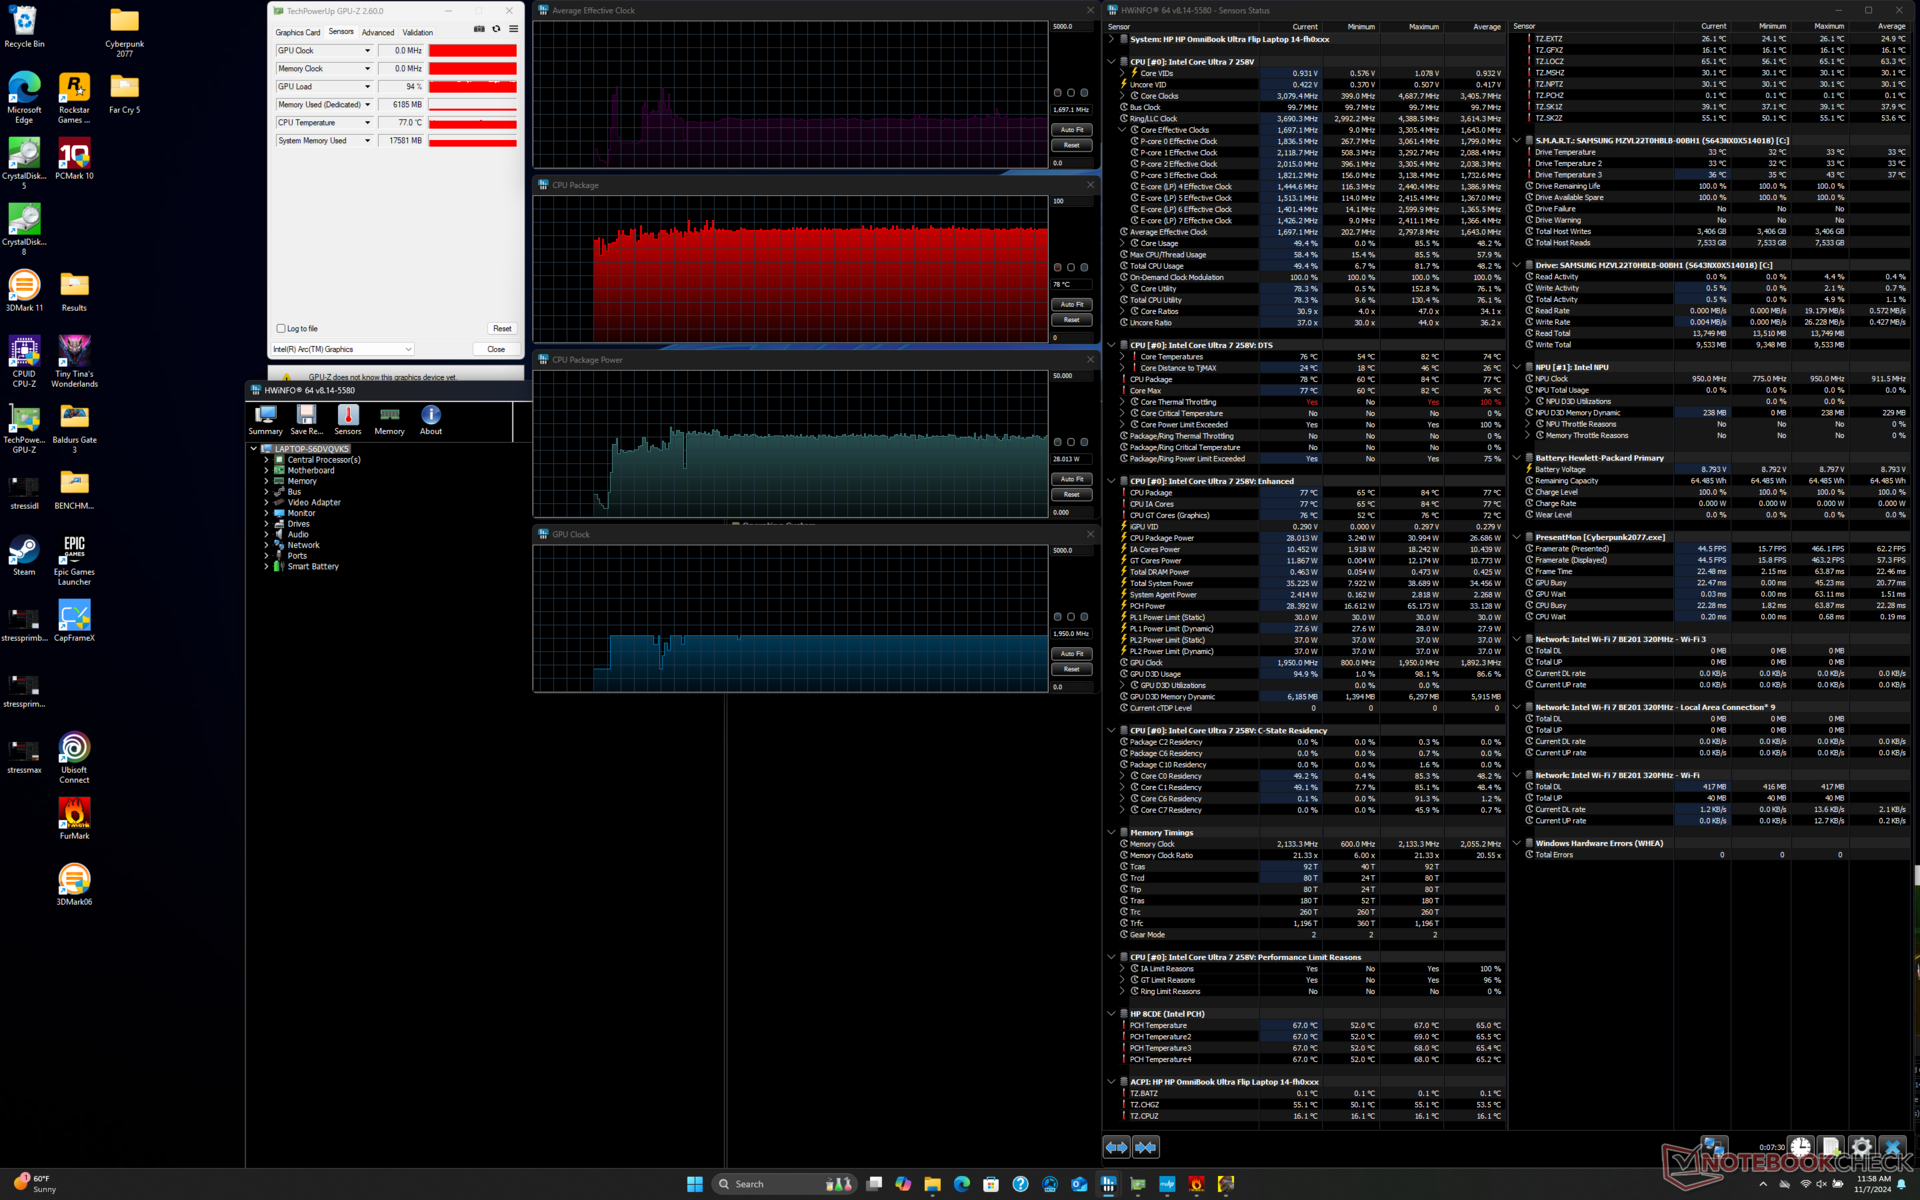The height and width of the screenshot is (1200, 1920).
Task: Select the FurMark desktop icon
Action: tap(74, 818)
